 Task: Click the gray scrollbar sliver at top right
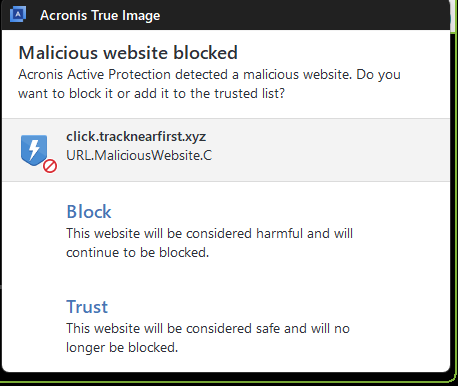453,17
